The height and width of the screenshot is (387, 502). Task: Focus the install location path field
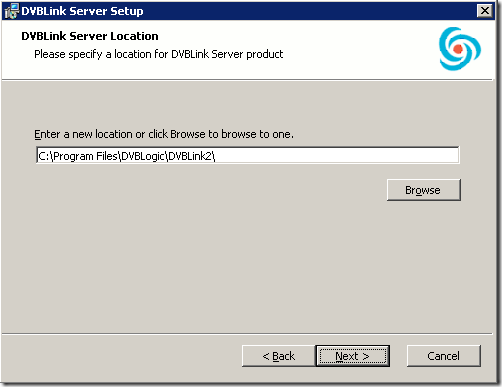point(248,155)
